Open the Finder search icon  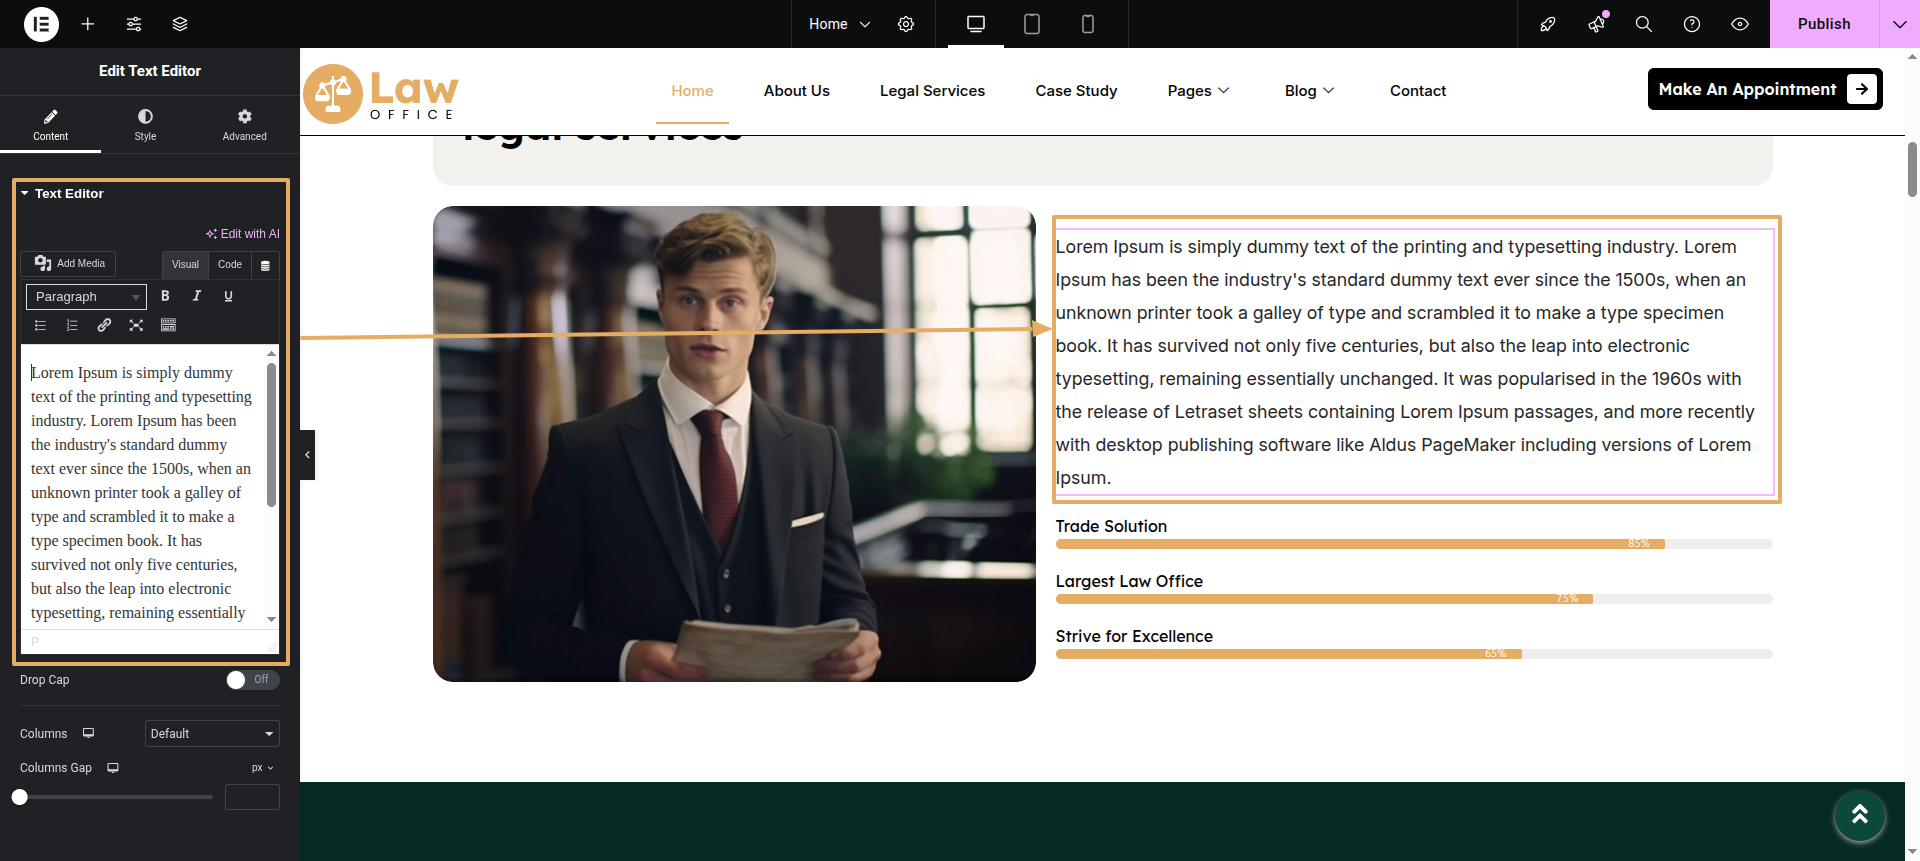(1643, 24)
